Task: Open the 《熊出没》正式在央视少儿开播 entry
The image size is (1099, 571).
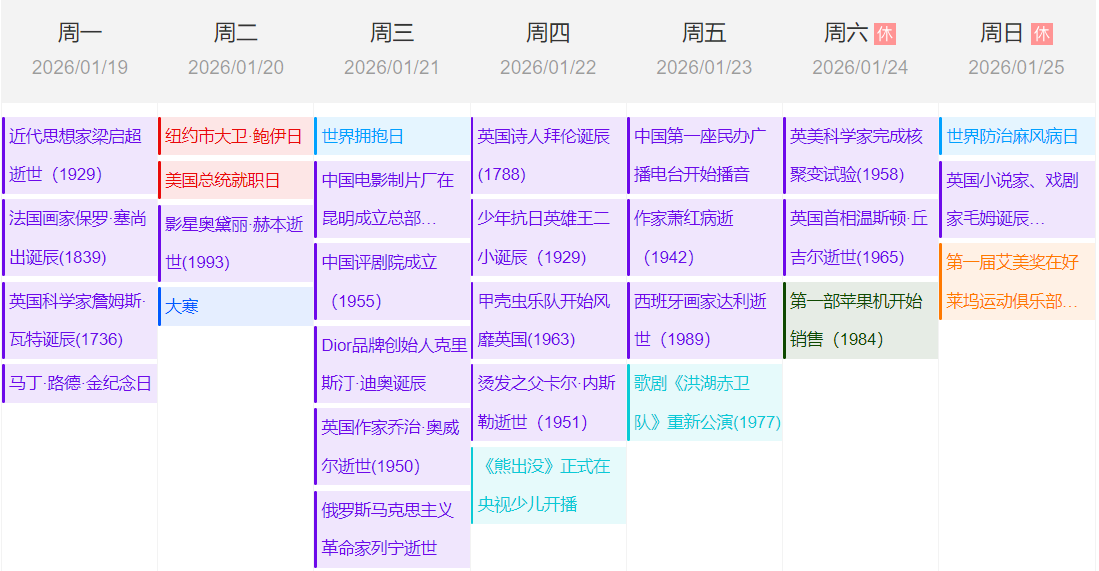Action: pyautogui.click(x=548, y=485)
